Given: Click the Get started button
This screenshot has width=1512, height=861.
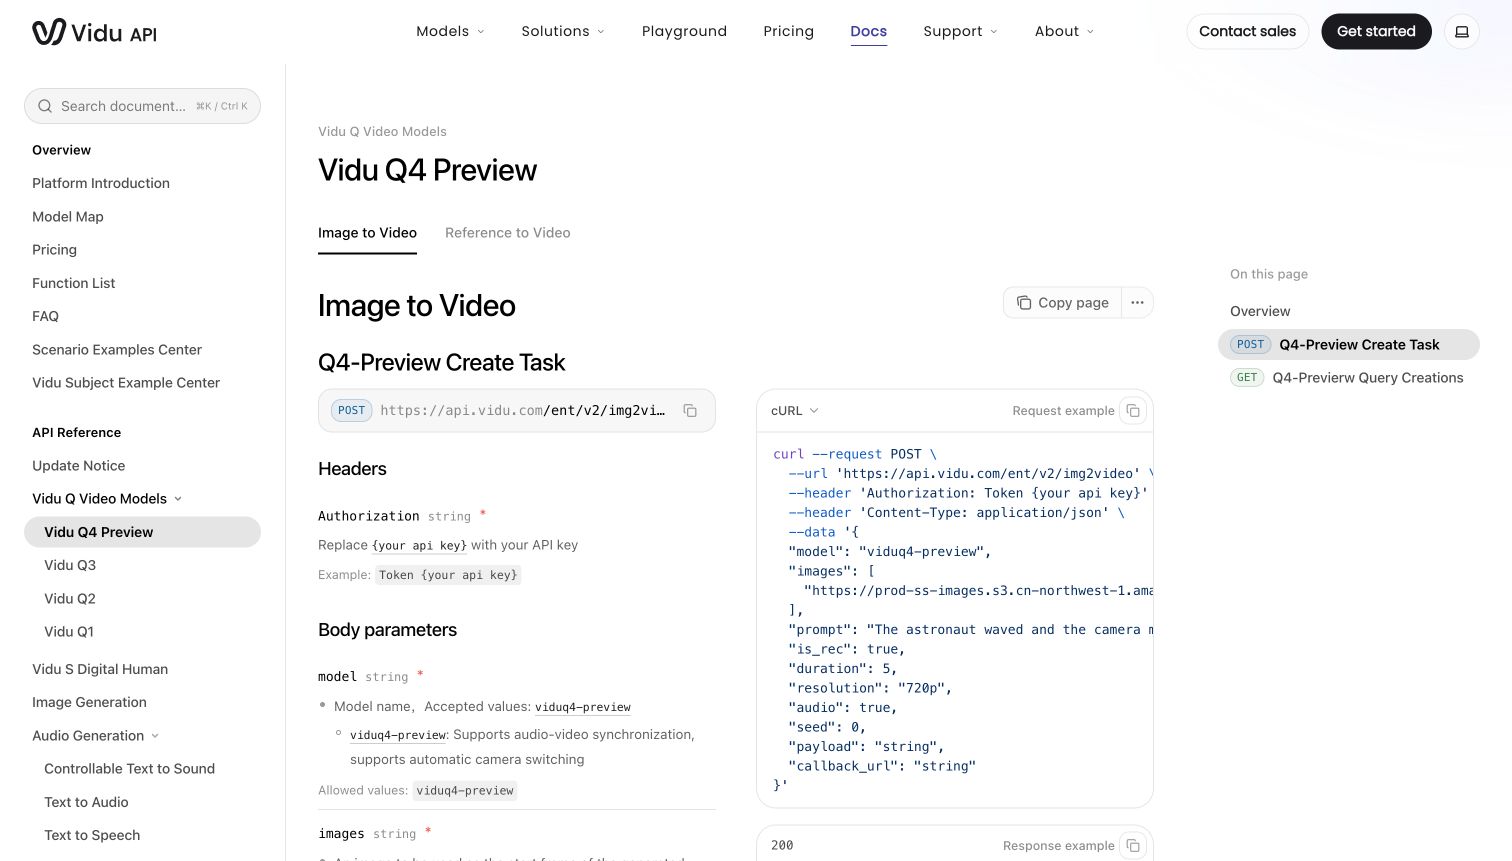Looking at the screenshot, I should 1376,32.
